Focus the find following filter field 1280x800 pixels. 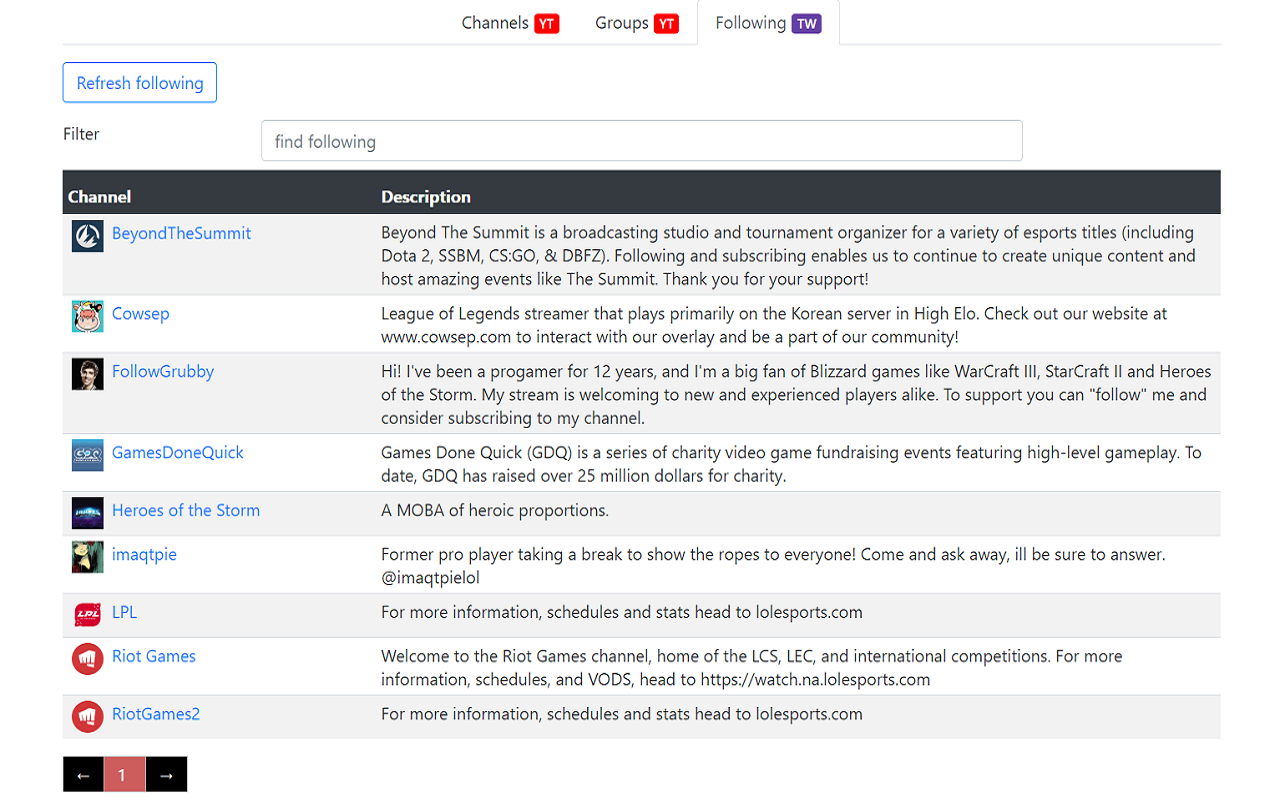[x=641, y=141]
